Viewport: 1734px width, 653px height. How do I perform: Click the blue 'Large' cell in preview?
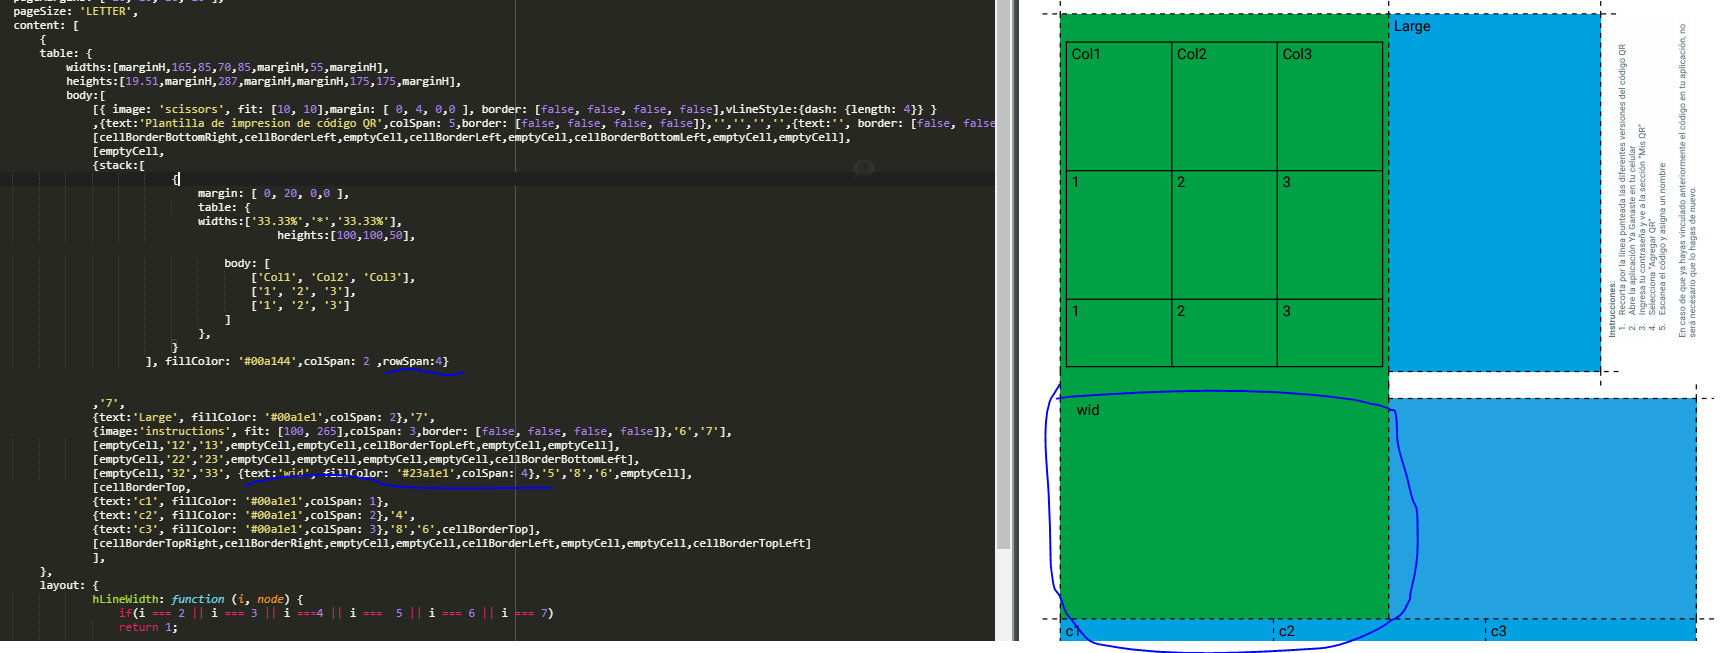[x=1495, y=193]
